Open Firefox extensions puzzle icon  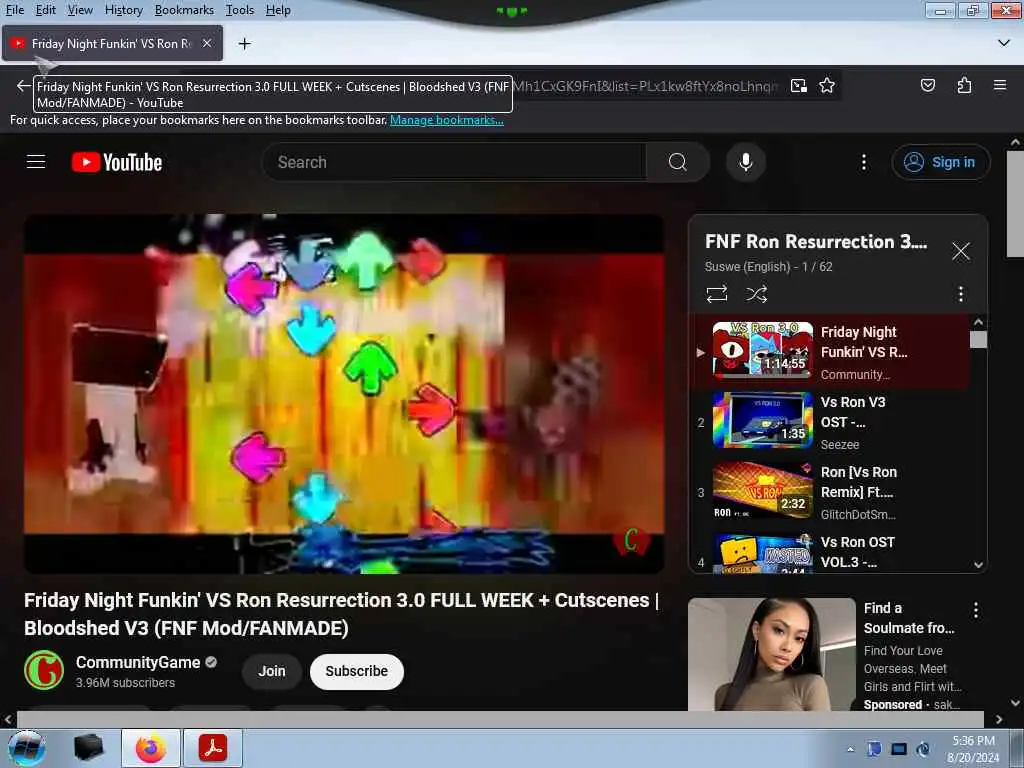[x=964, y=86]
